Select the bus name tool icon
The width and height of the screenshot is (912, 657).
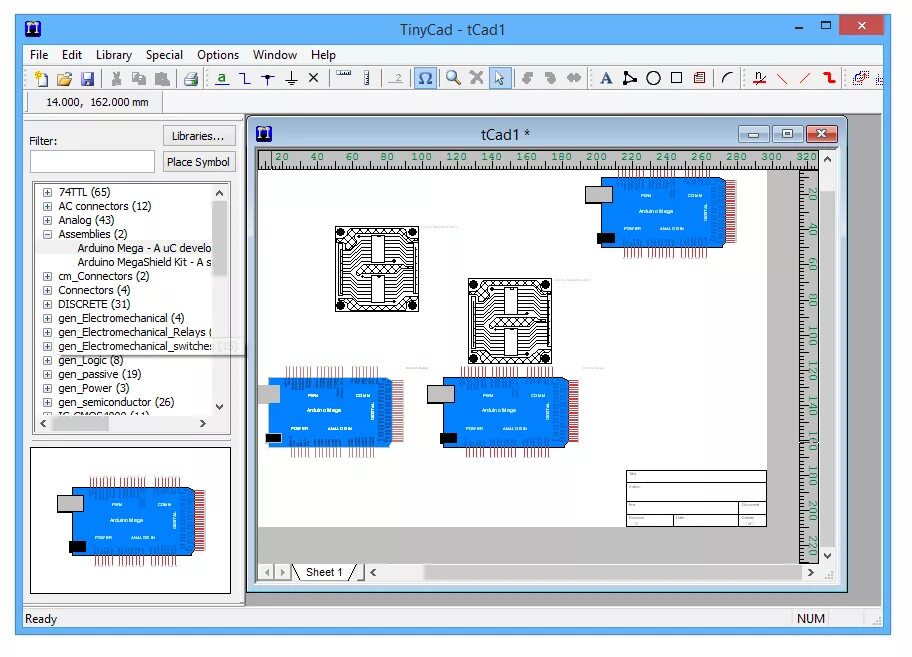759,78
